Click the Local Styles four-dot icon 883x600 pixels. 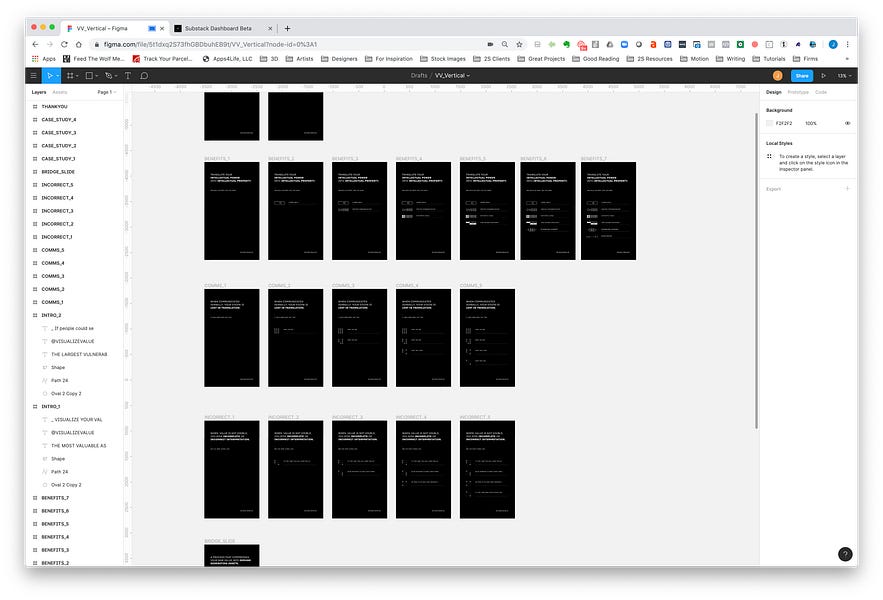click(x=771, y=156)
